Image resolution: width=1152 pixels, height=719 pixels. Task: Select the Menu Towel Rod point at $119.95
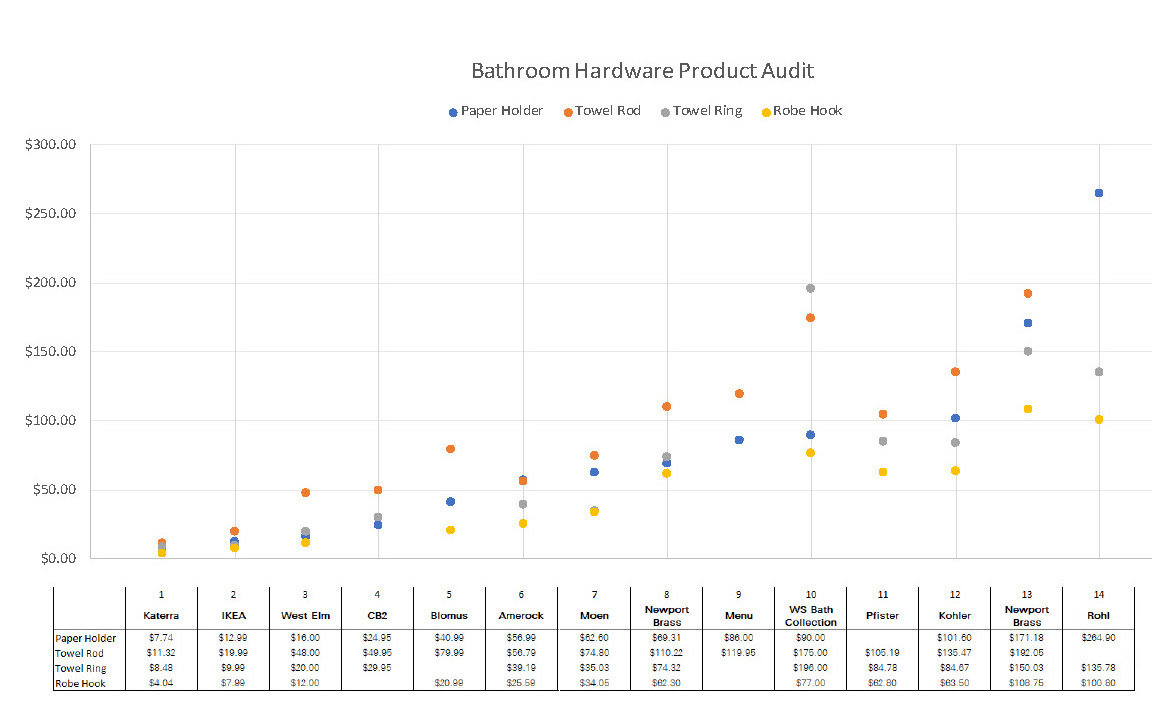pyautogui.click(x=739, y=394)
